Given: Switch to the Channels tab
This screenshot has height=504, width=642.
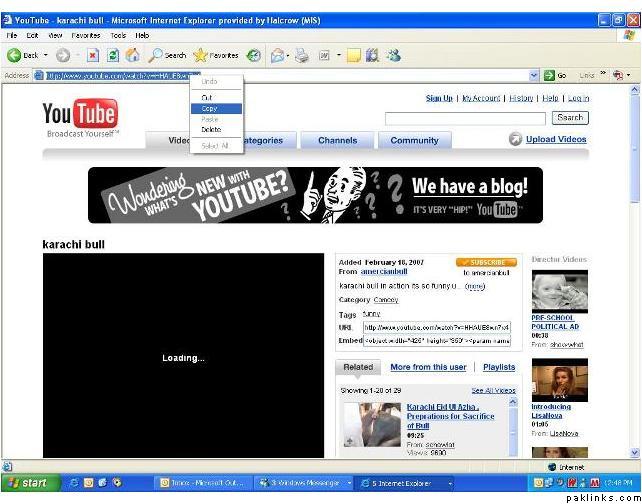Looking at the screenshot, I should point(337,140).
